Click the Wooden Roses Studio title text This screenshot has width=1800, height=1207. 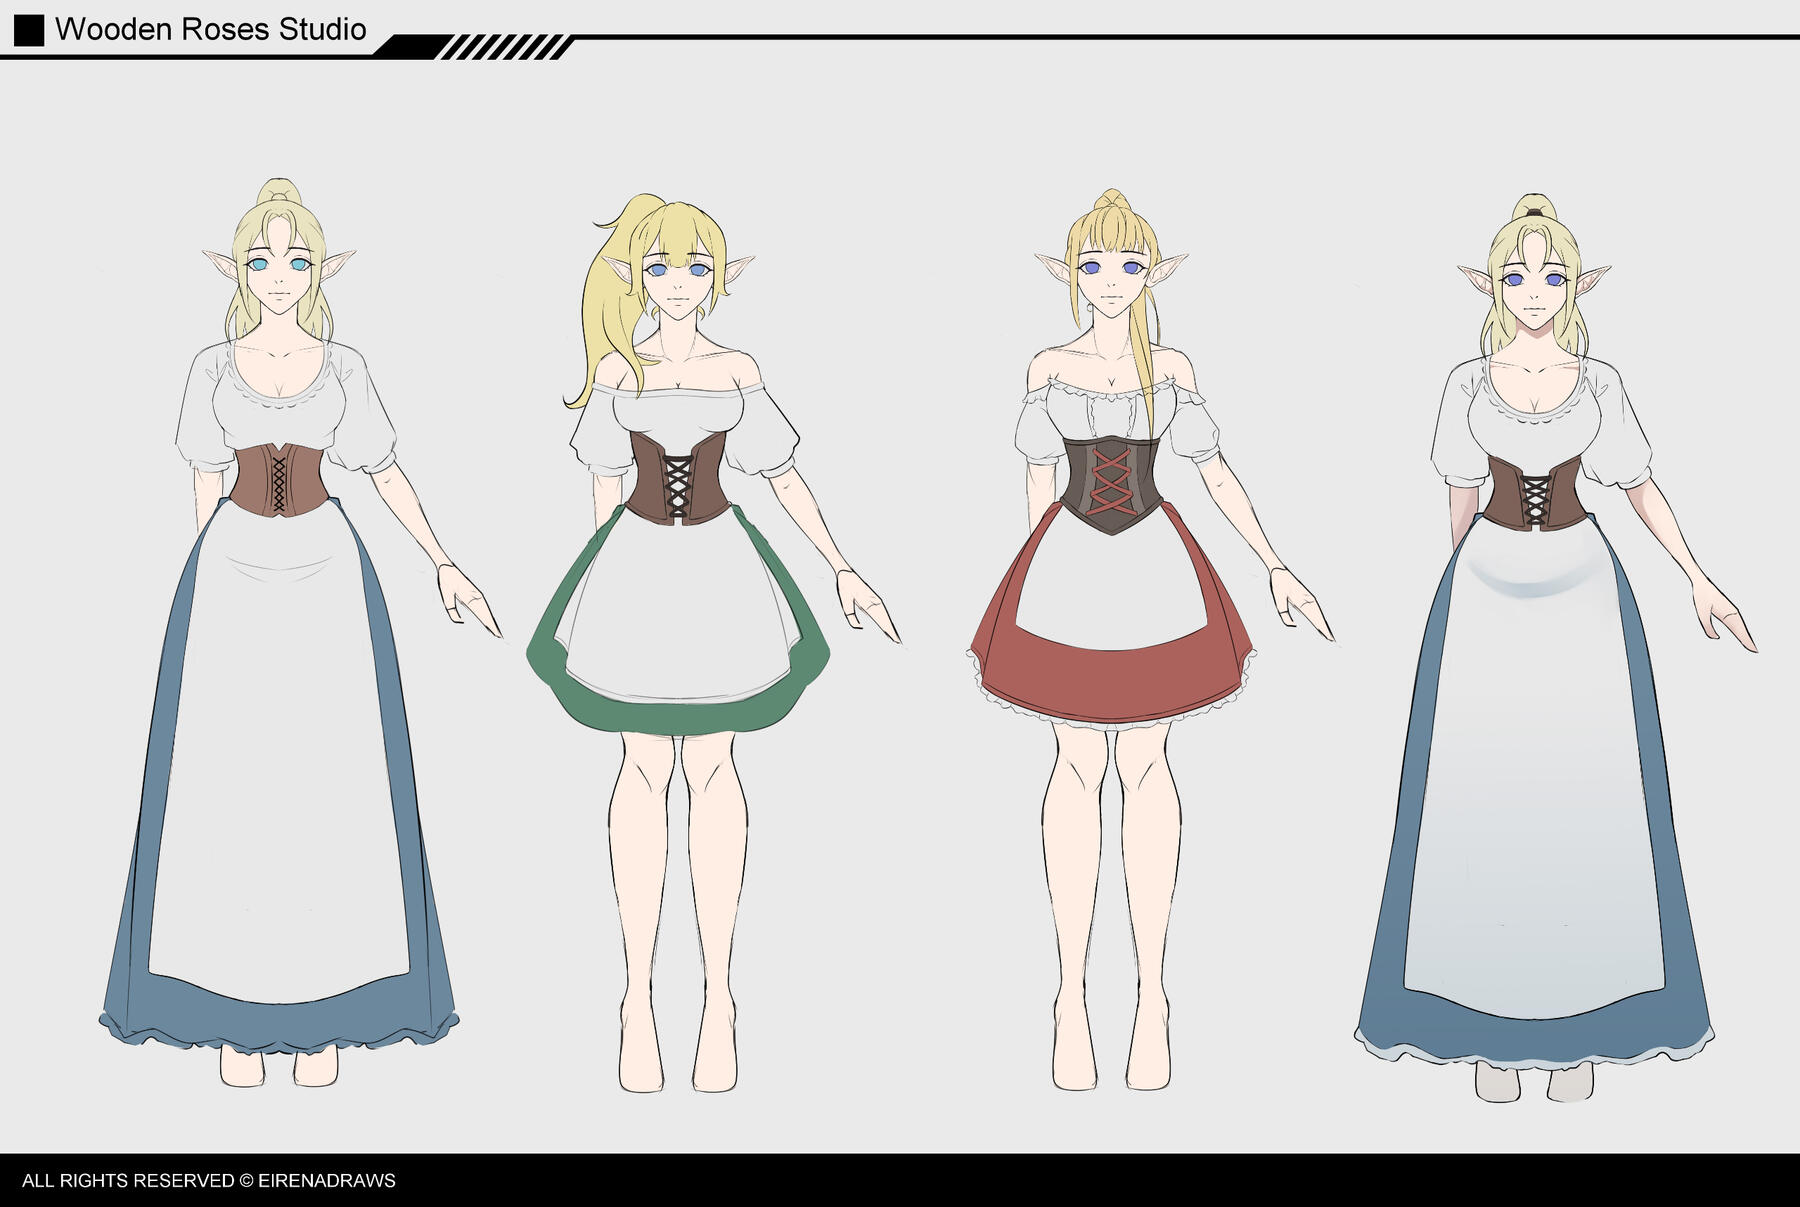click(x=210, y=30)
